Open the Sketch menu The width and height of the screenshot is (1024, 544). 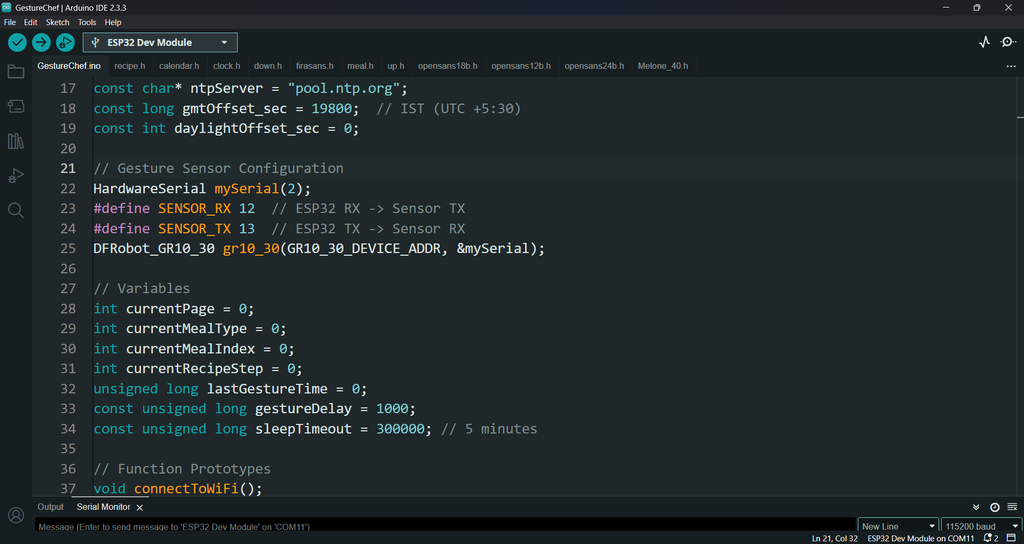point(57,22)
